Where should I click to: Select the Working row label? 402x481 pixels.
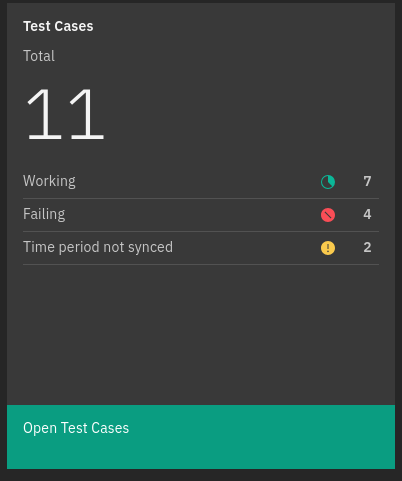point(49,181)
